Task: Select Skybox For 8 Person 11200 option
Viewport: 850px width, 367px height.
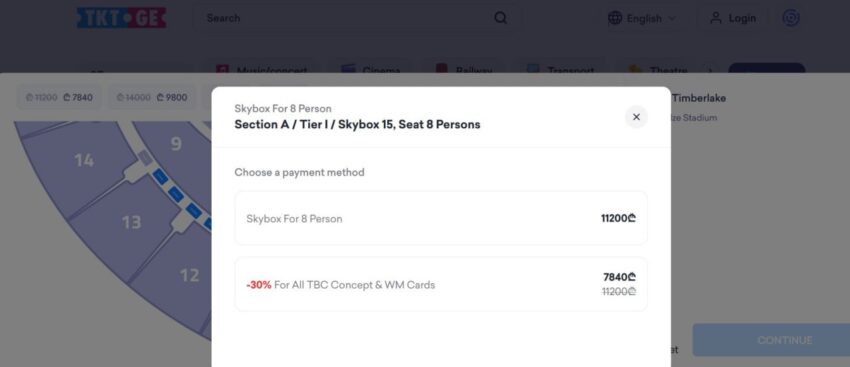Action: (x=441, y=218)
